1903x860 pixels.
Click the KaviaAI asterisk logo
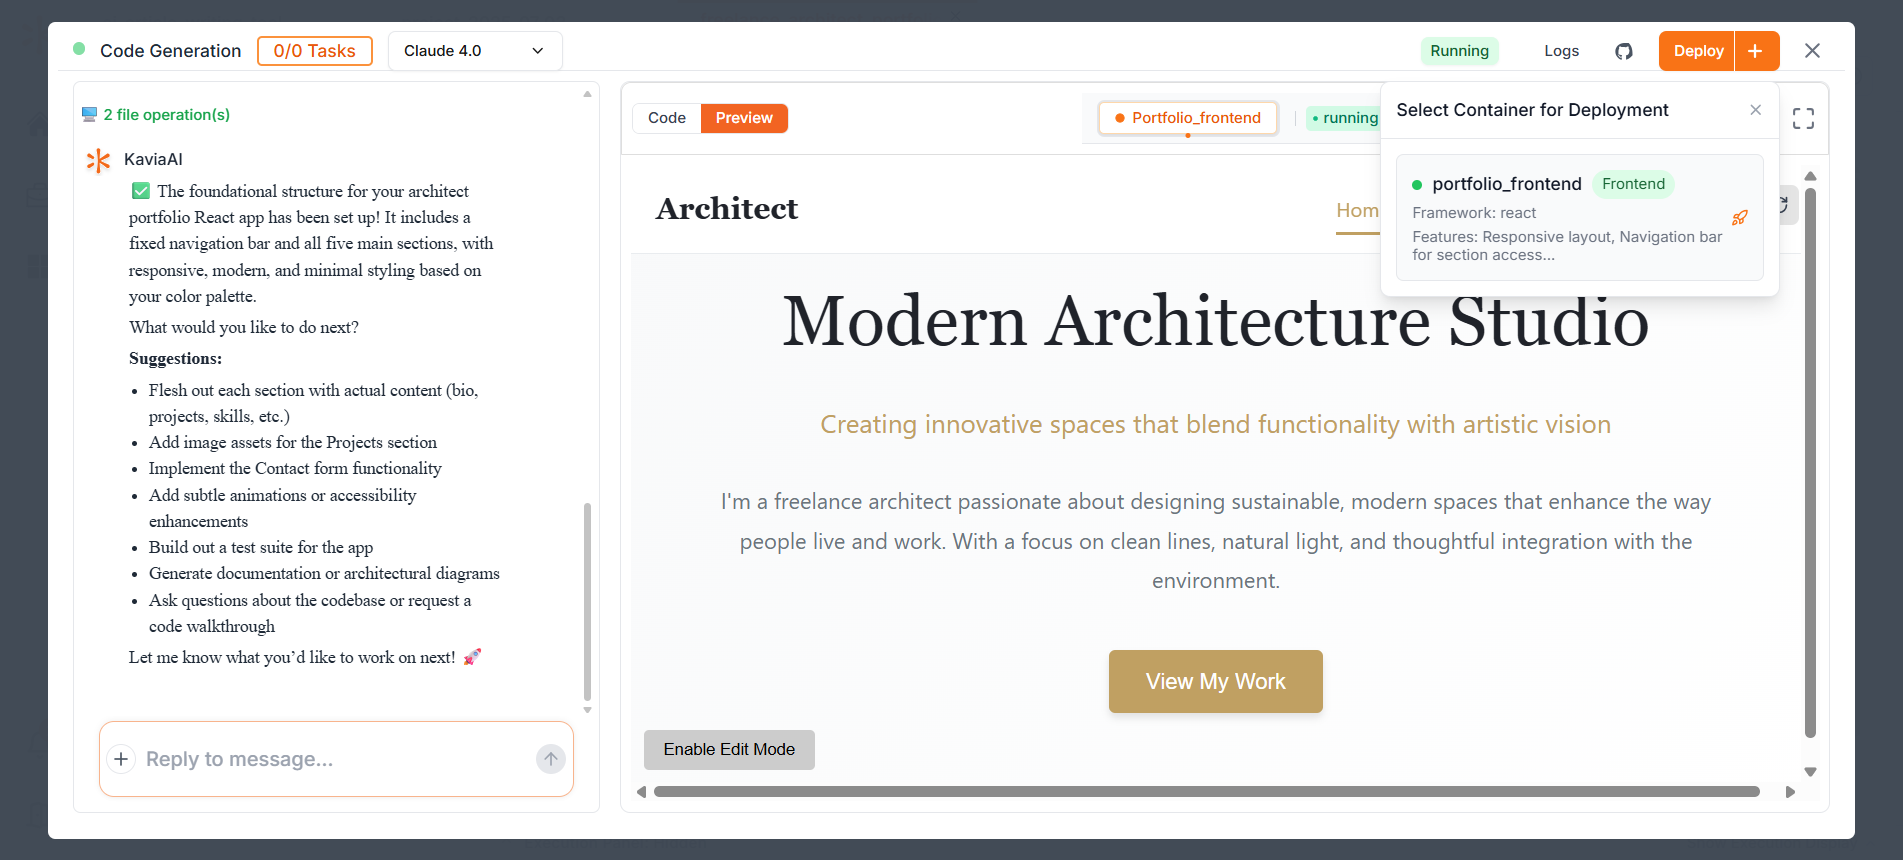point(98,160)
